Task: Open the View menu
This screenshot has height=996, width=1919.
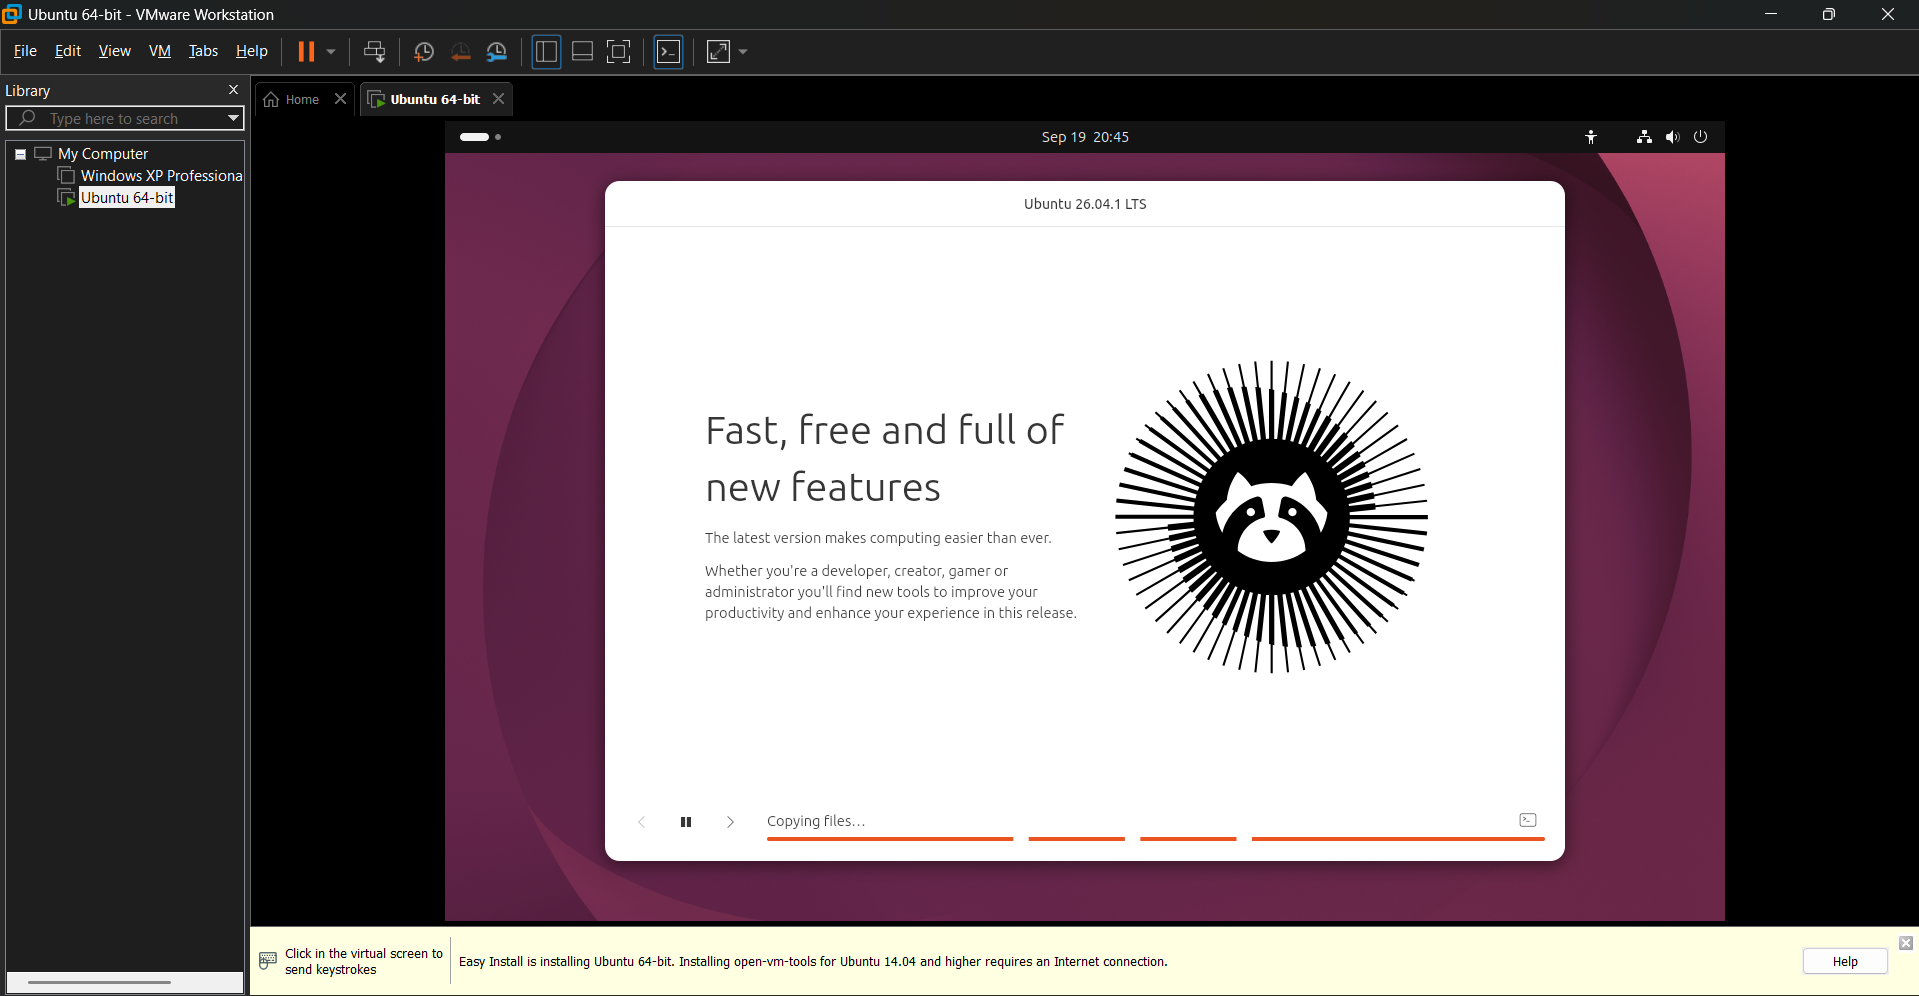Action: click(x=114, y=51)
